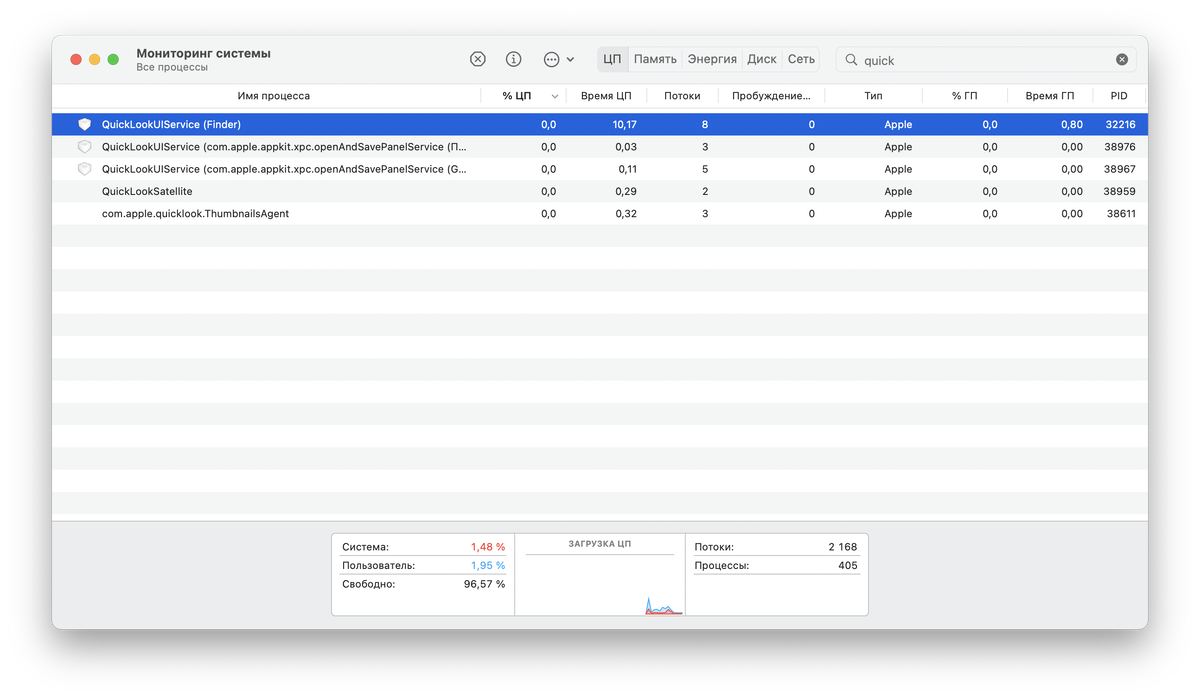
Task: Click the Свободно 96,57 % value
Action: (485, 584)
